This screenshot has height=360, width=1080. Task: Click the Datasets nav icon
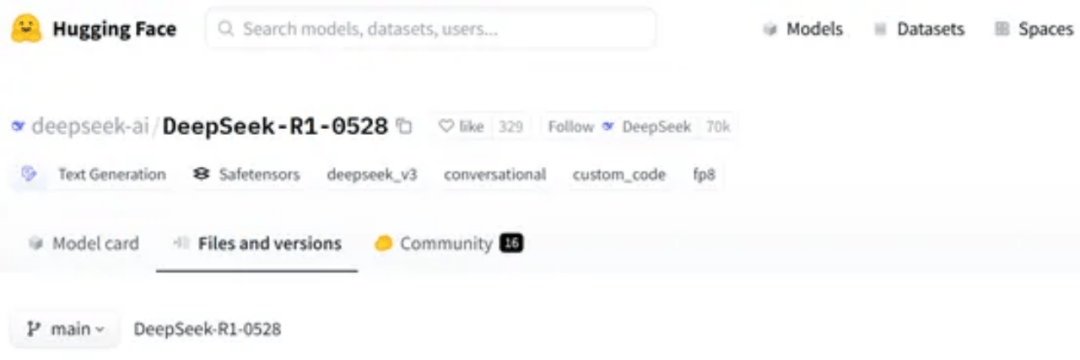tap(880, 30)
